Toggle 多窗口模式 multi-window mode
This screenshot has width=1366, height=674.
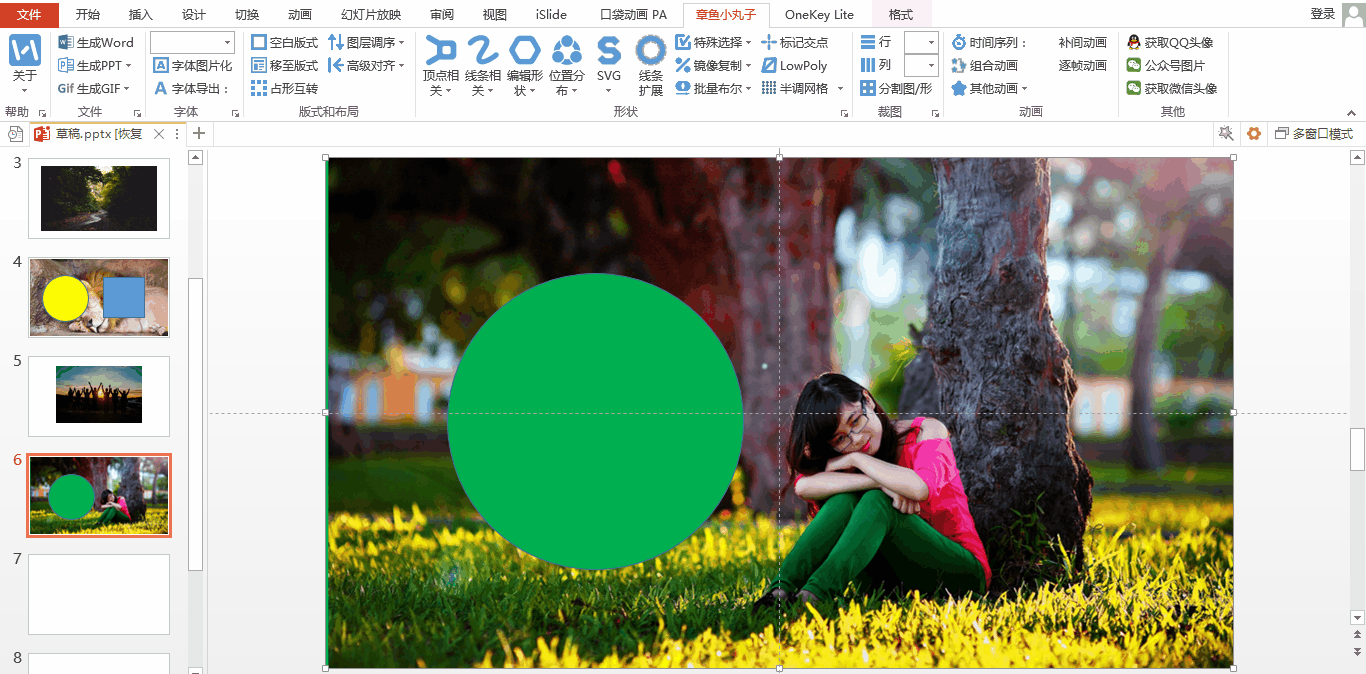(1313, 134)
